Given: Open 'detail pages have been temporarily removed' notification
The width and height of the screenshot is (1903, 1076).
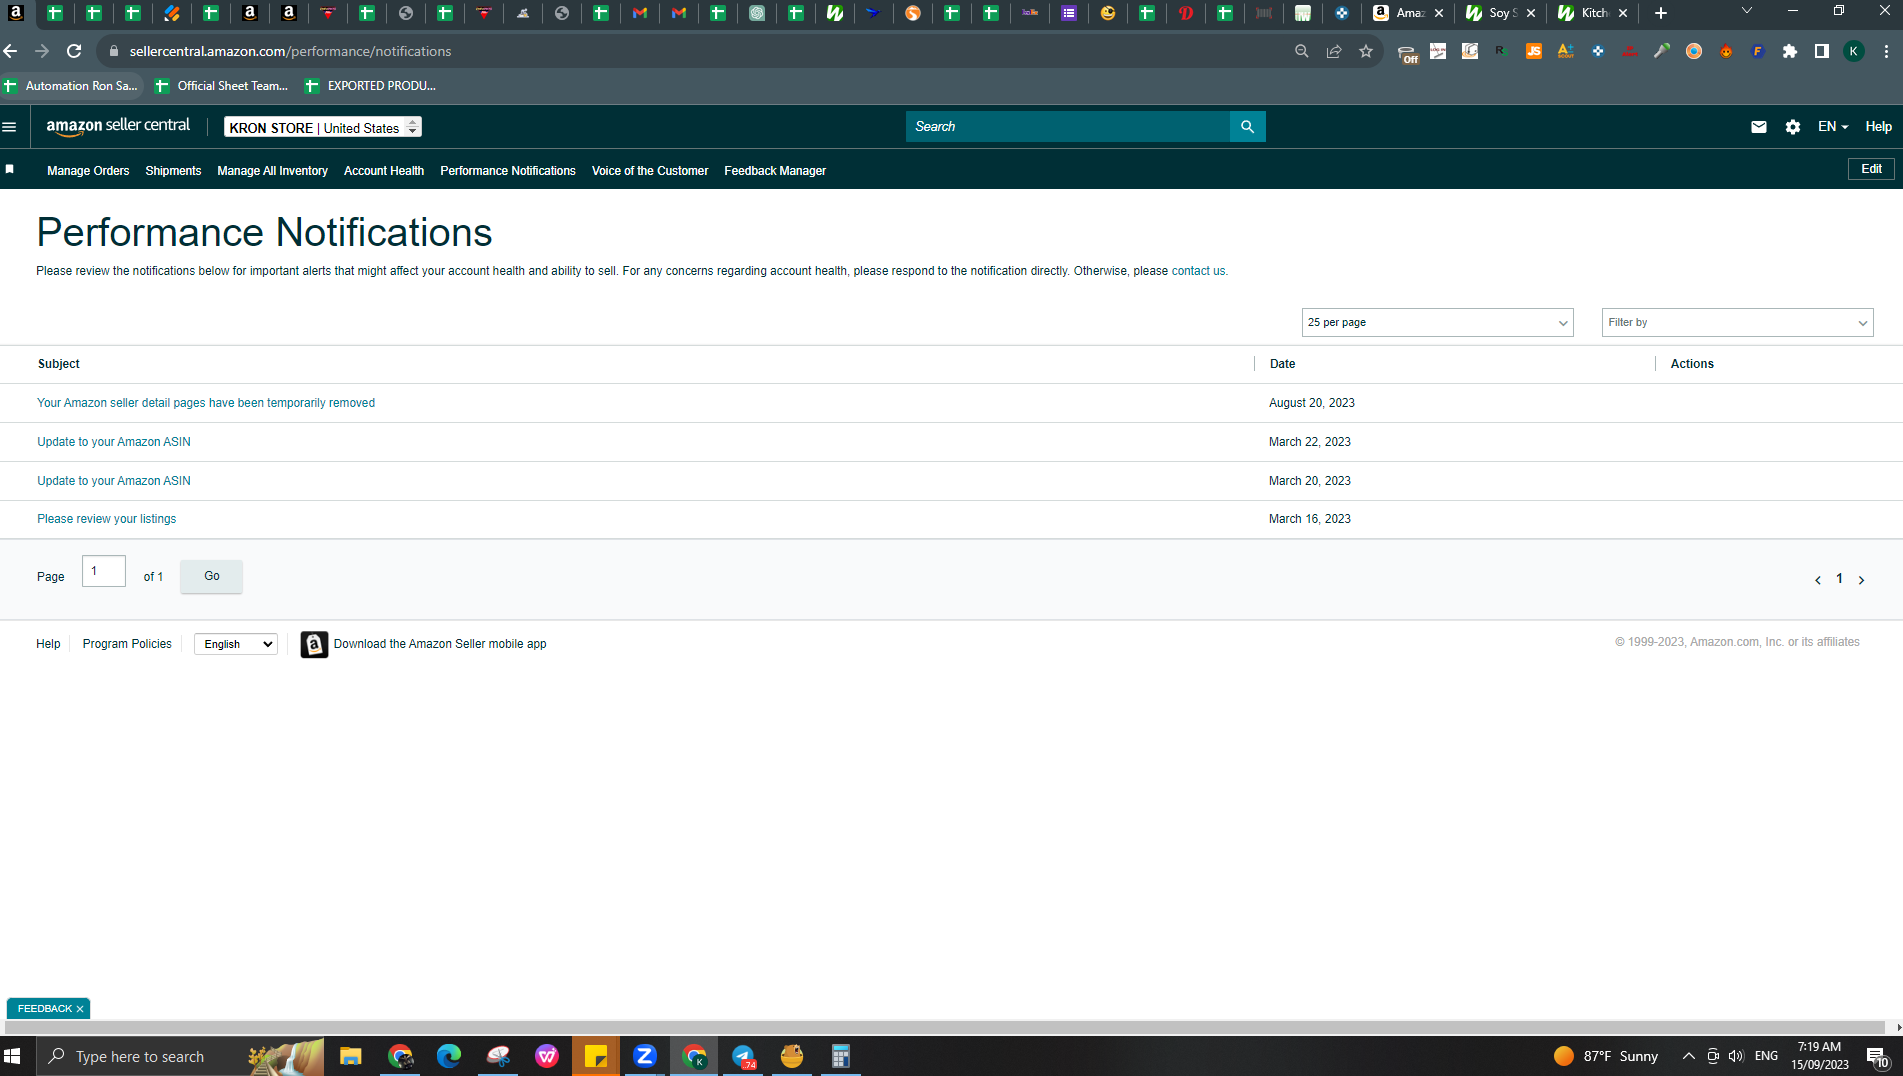Looking at the screenshot, I should point(206,403).
